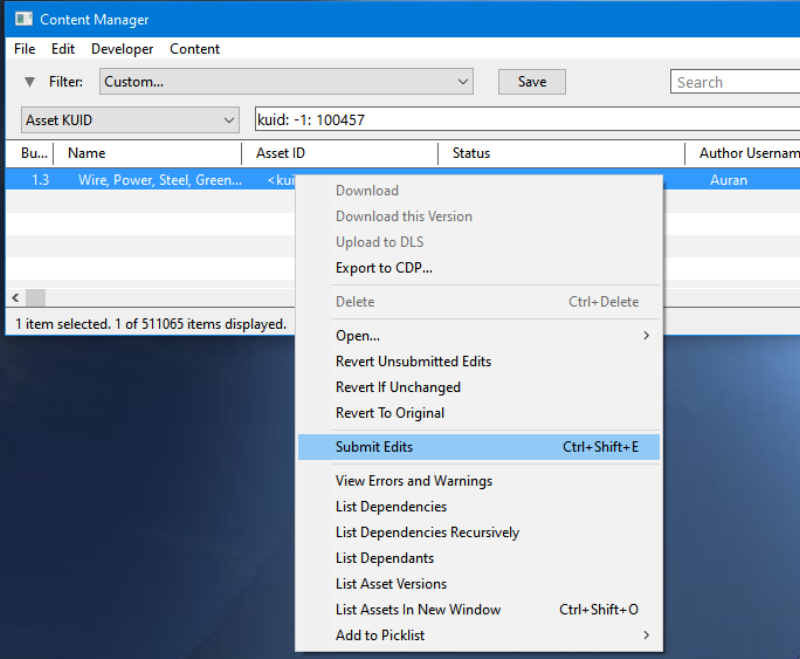The height and width of the screenshot is (659, 800).
Task: Open the Developer menu
Action: click(x=122, y=49)
